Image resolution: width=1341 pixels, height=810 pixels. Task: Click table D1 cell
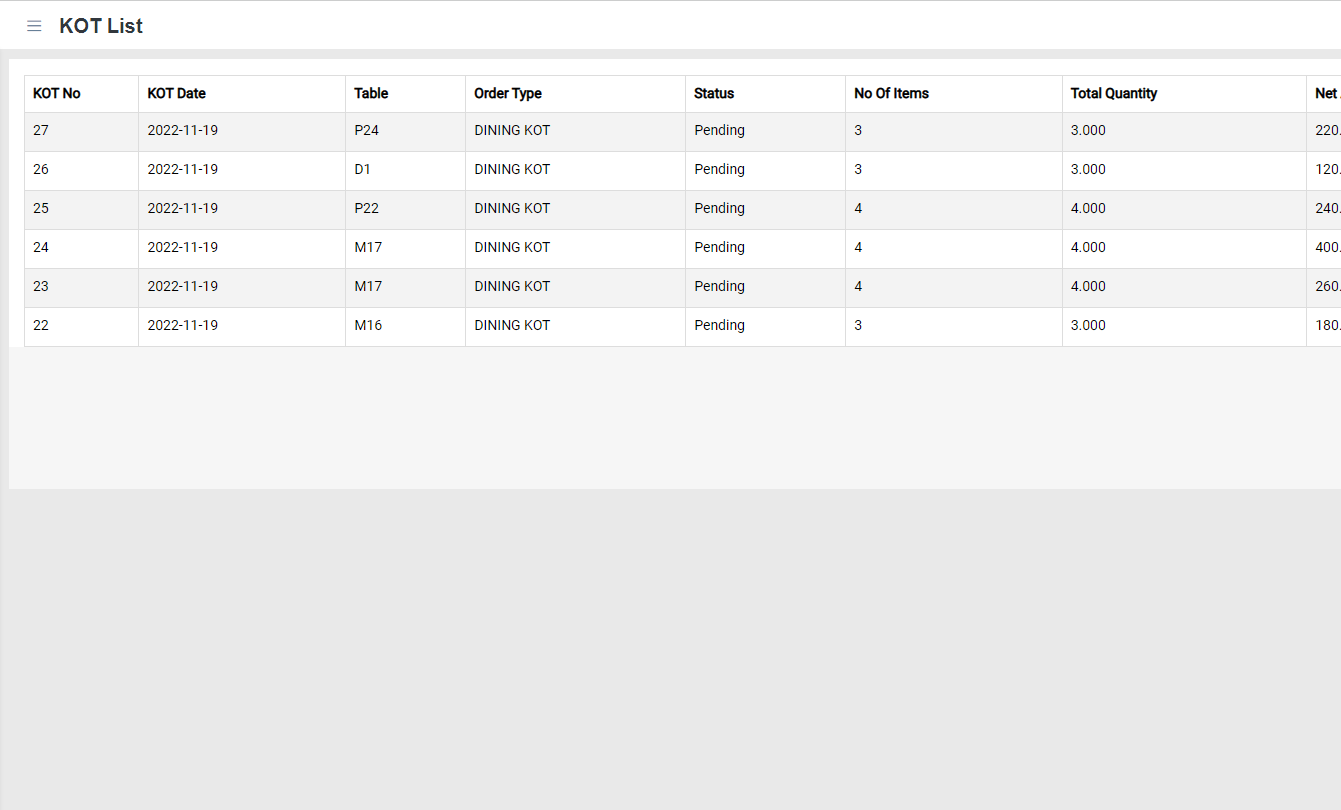coord(362,169)
